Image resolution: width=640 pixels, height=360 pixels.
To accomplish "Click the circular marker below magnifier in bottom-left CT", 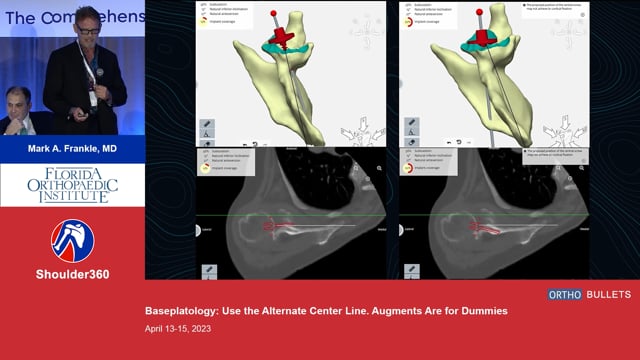I will tap(368, 179).
